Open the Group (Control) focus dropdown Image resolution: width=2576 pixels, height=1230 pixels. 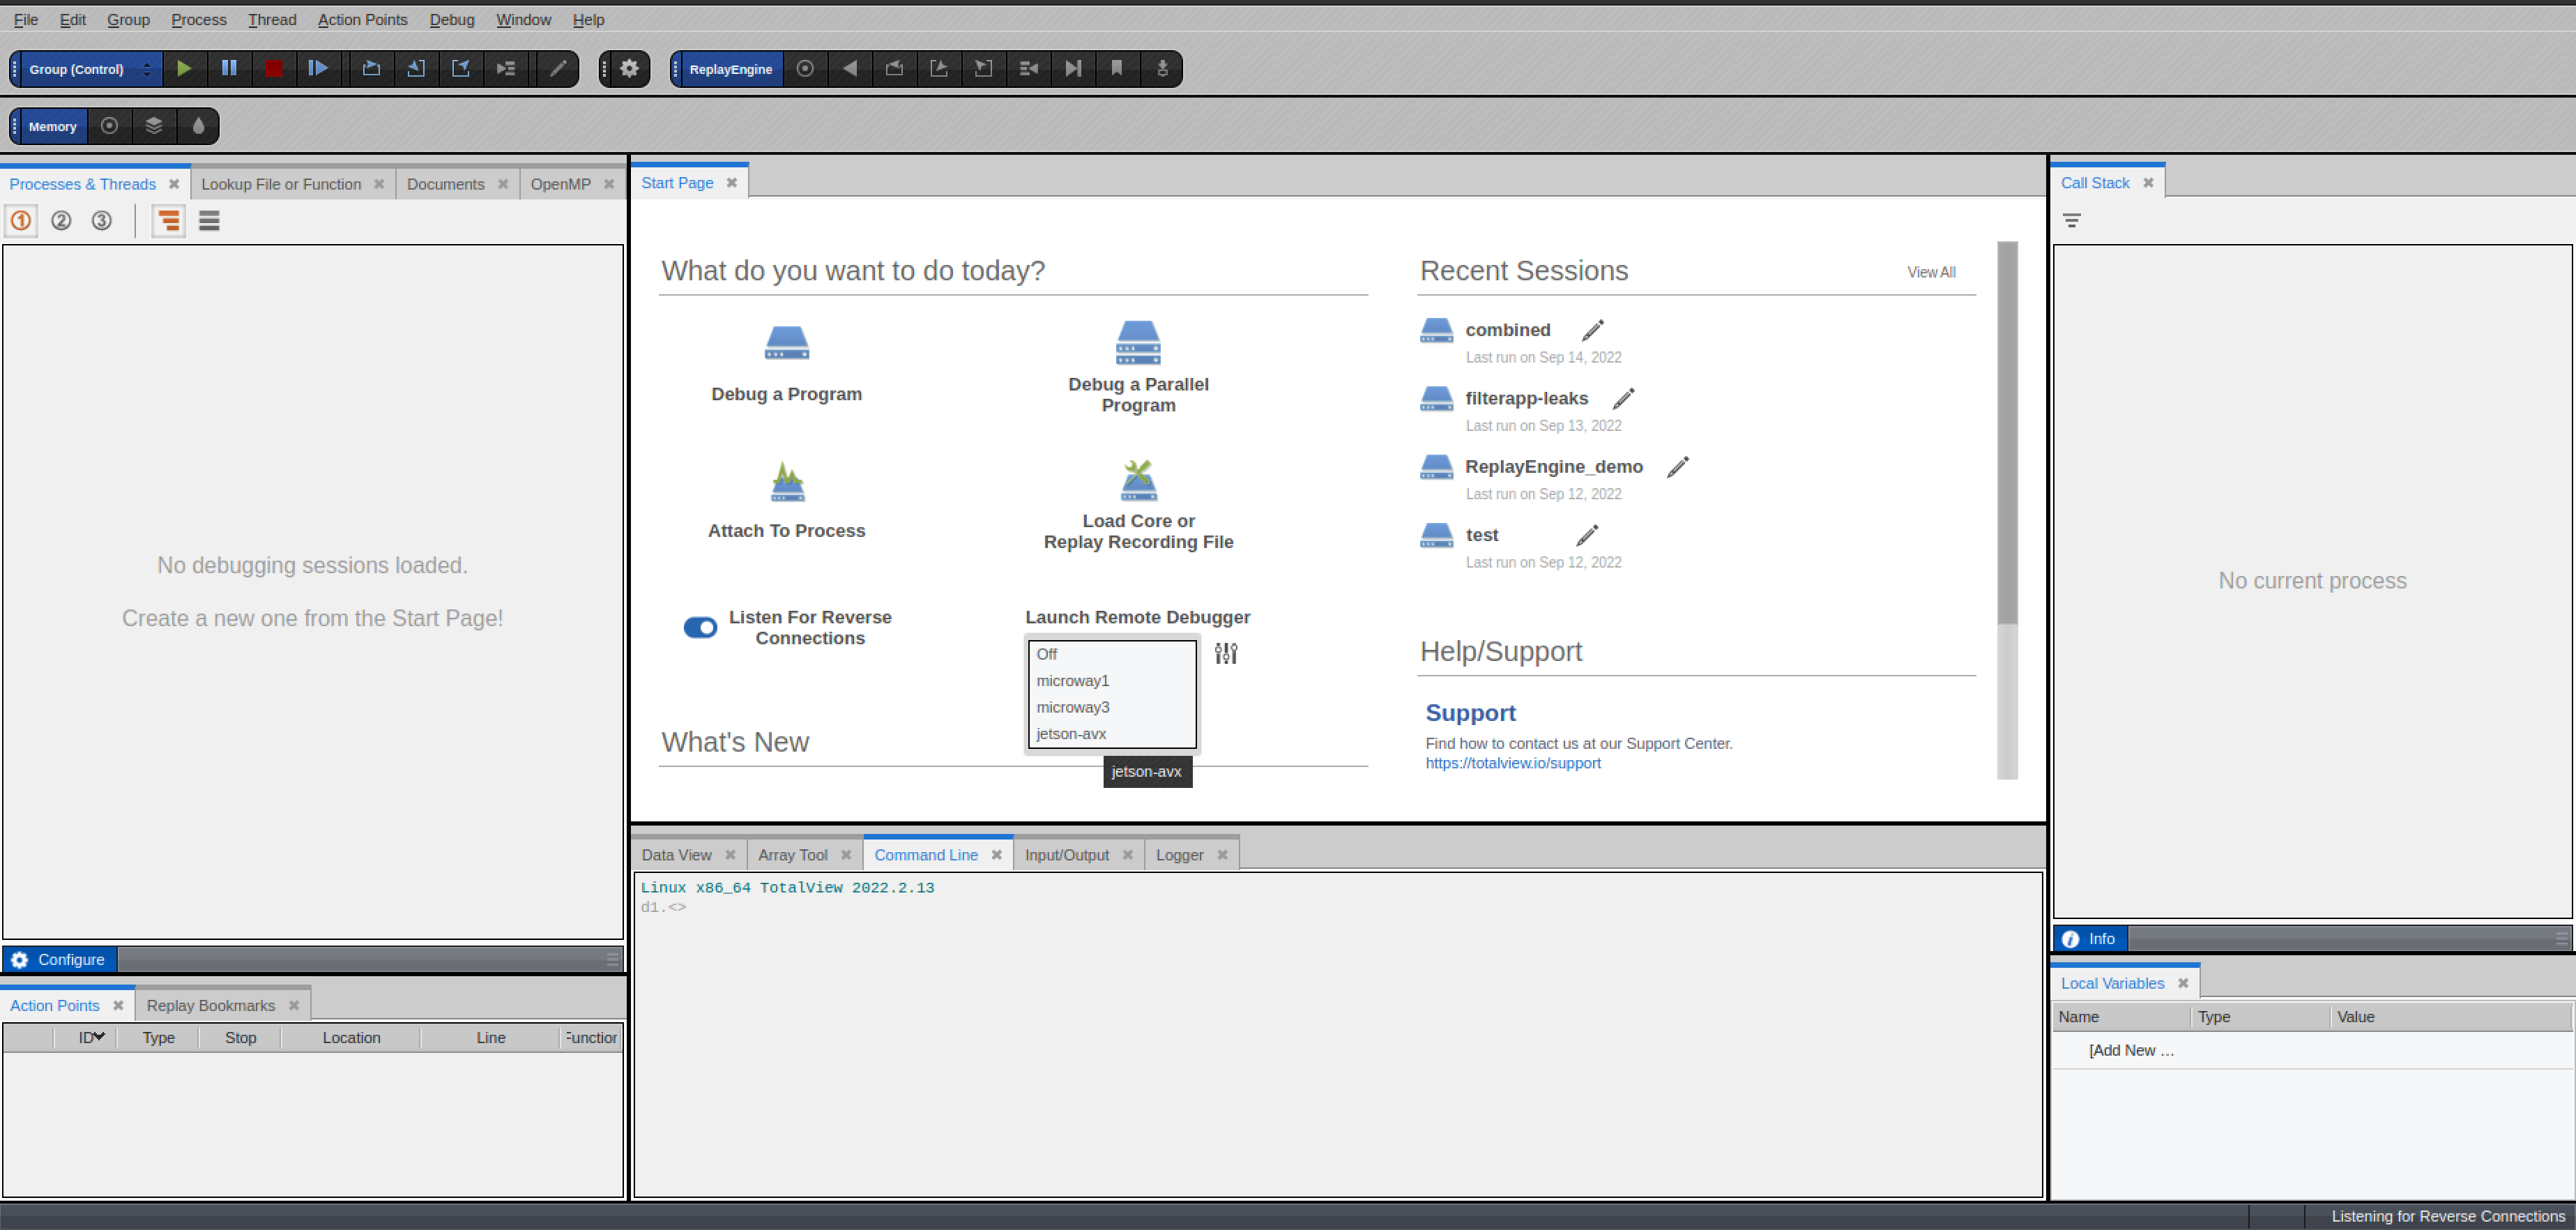90,69
